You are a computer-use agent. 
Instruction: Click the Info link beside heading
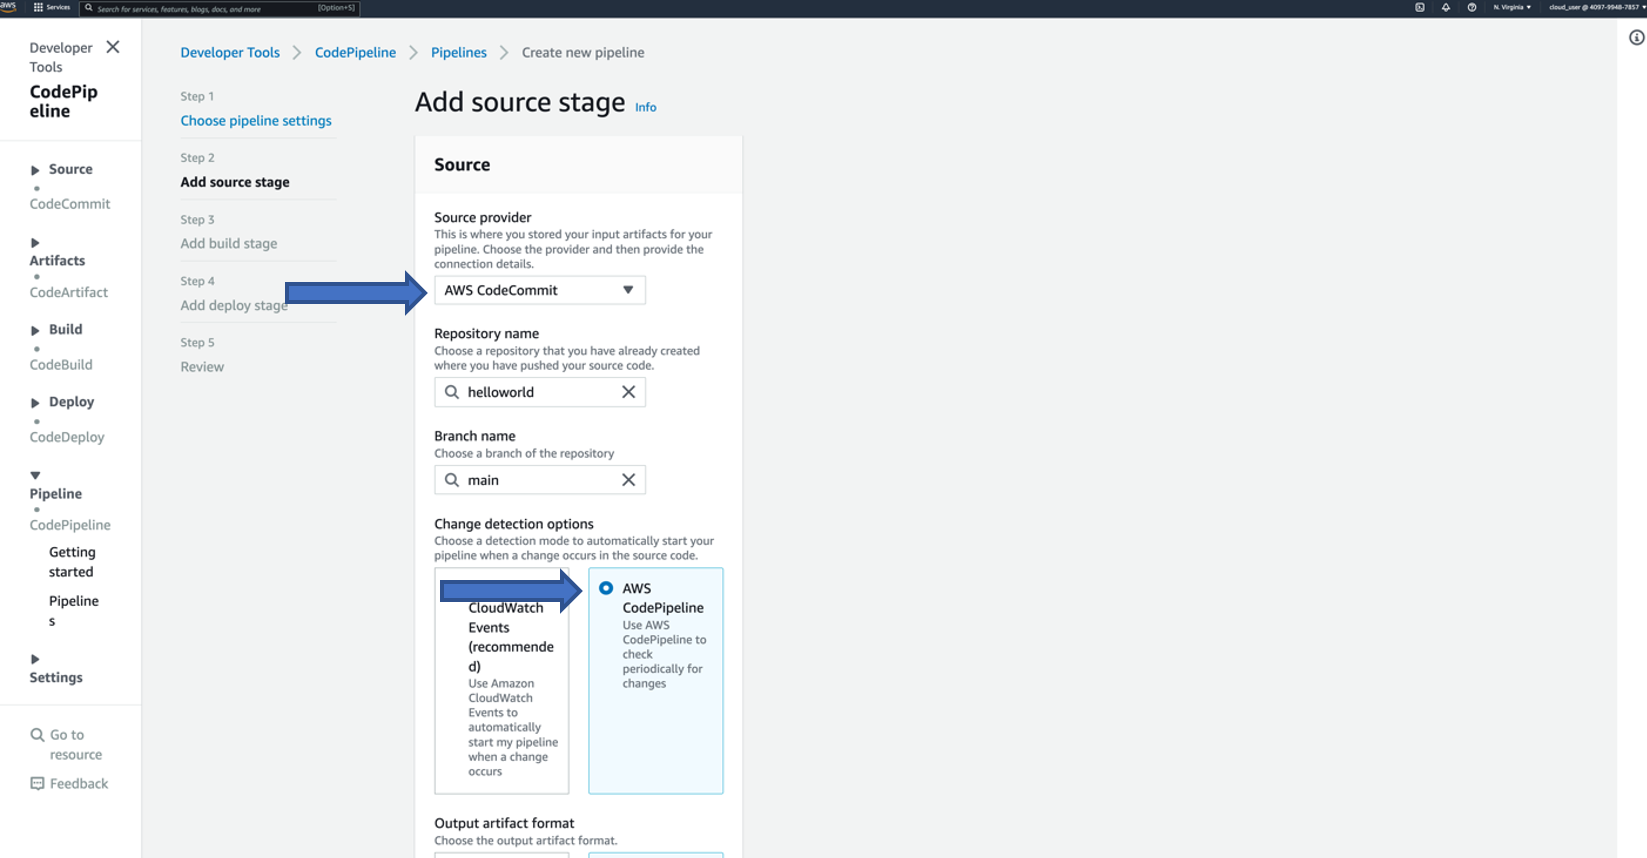[x=646, y=107]
